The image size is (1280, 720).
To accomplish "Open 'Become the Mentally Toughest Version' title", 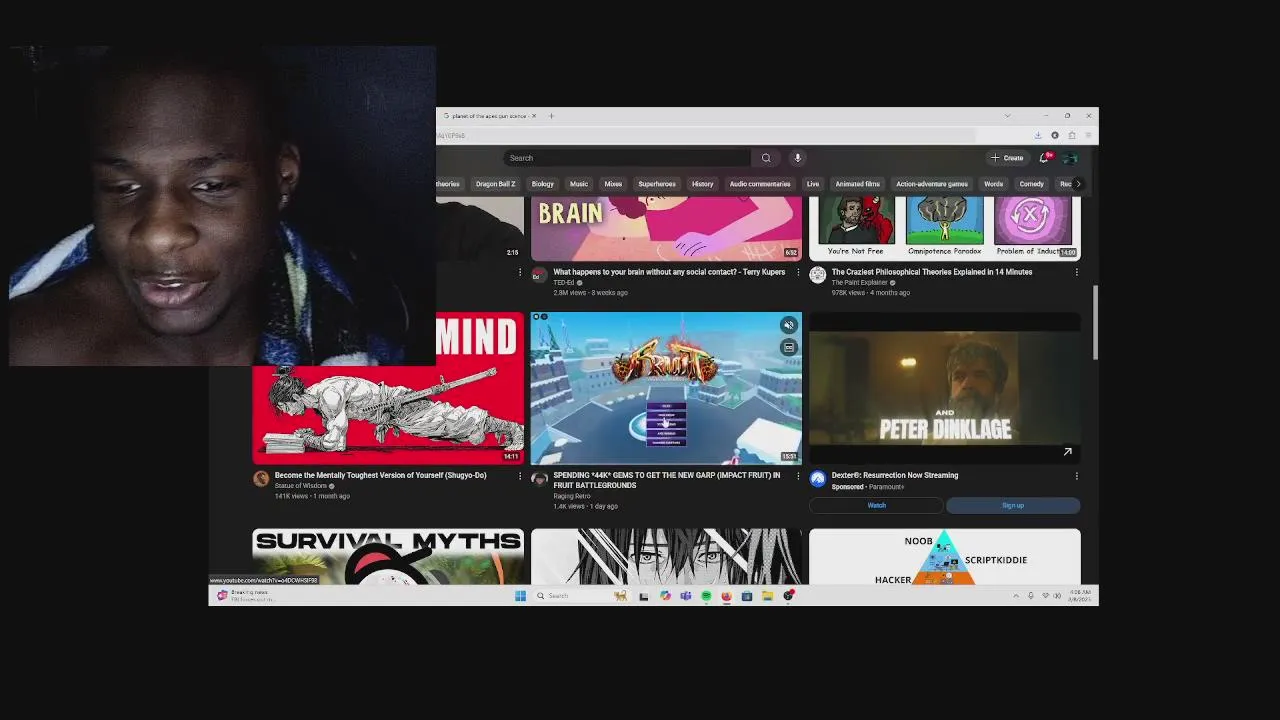I will pos(380,476).
